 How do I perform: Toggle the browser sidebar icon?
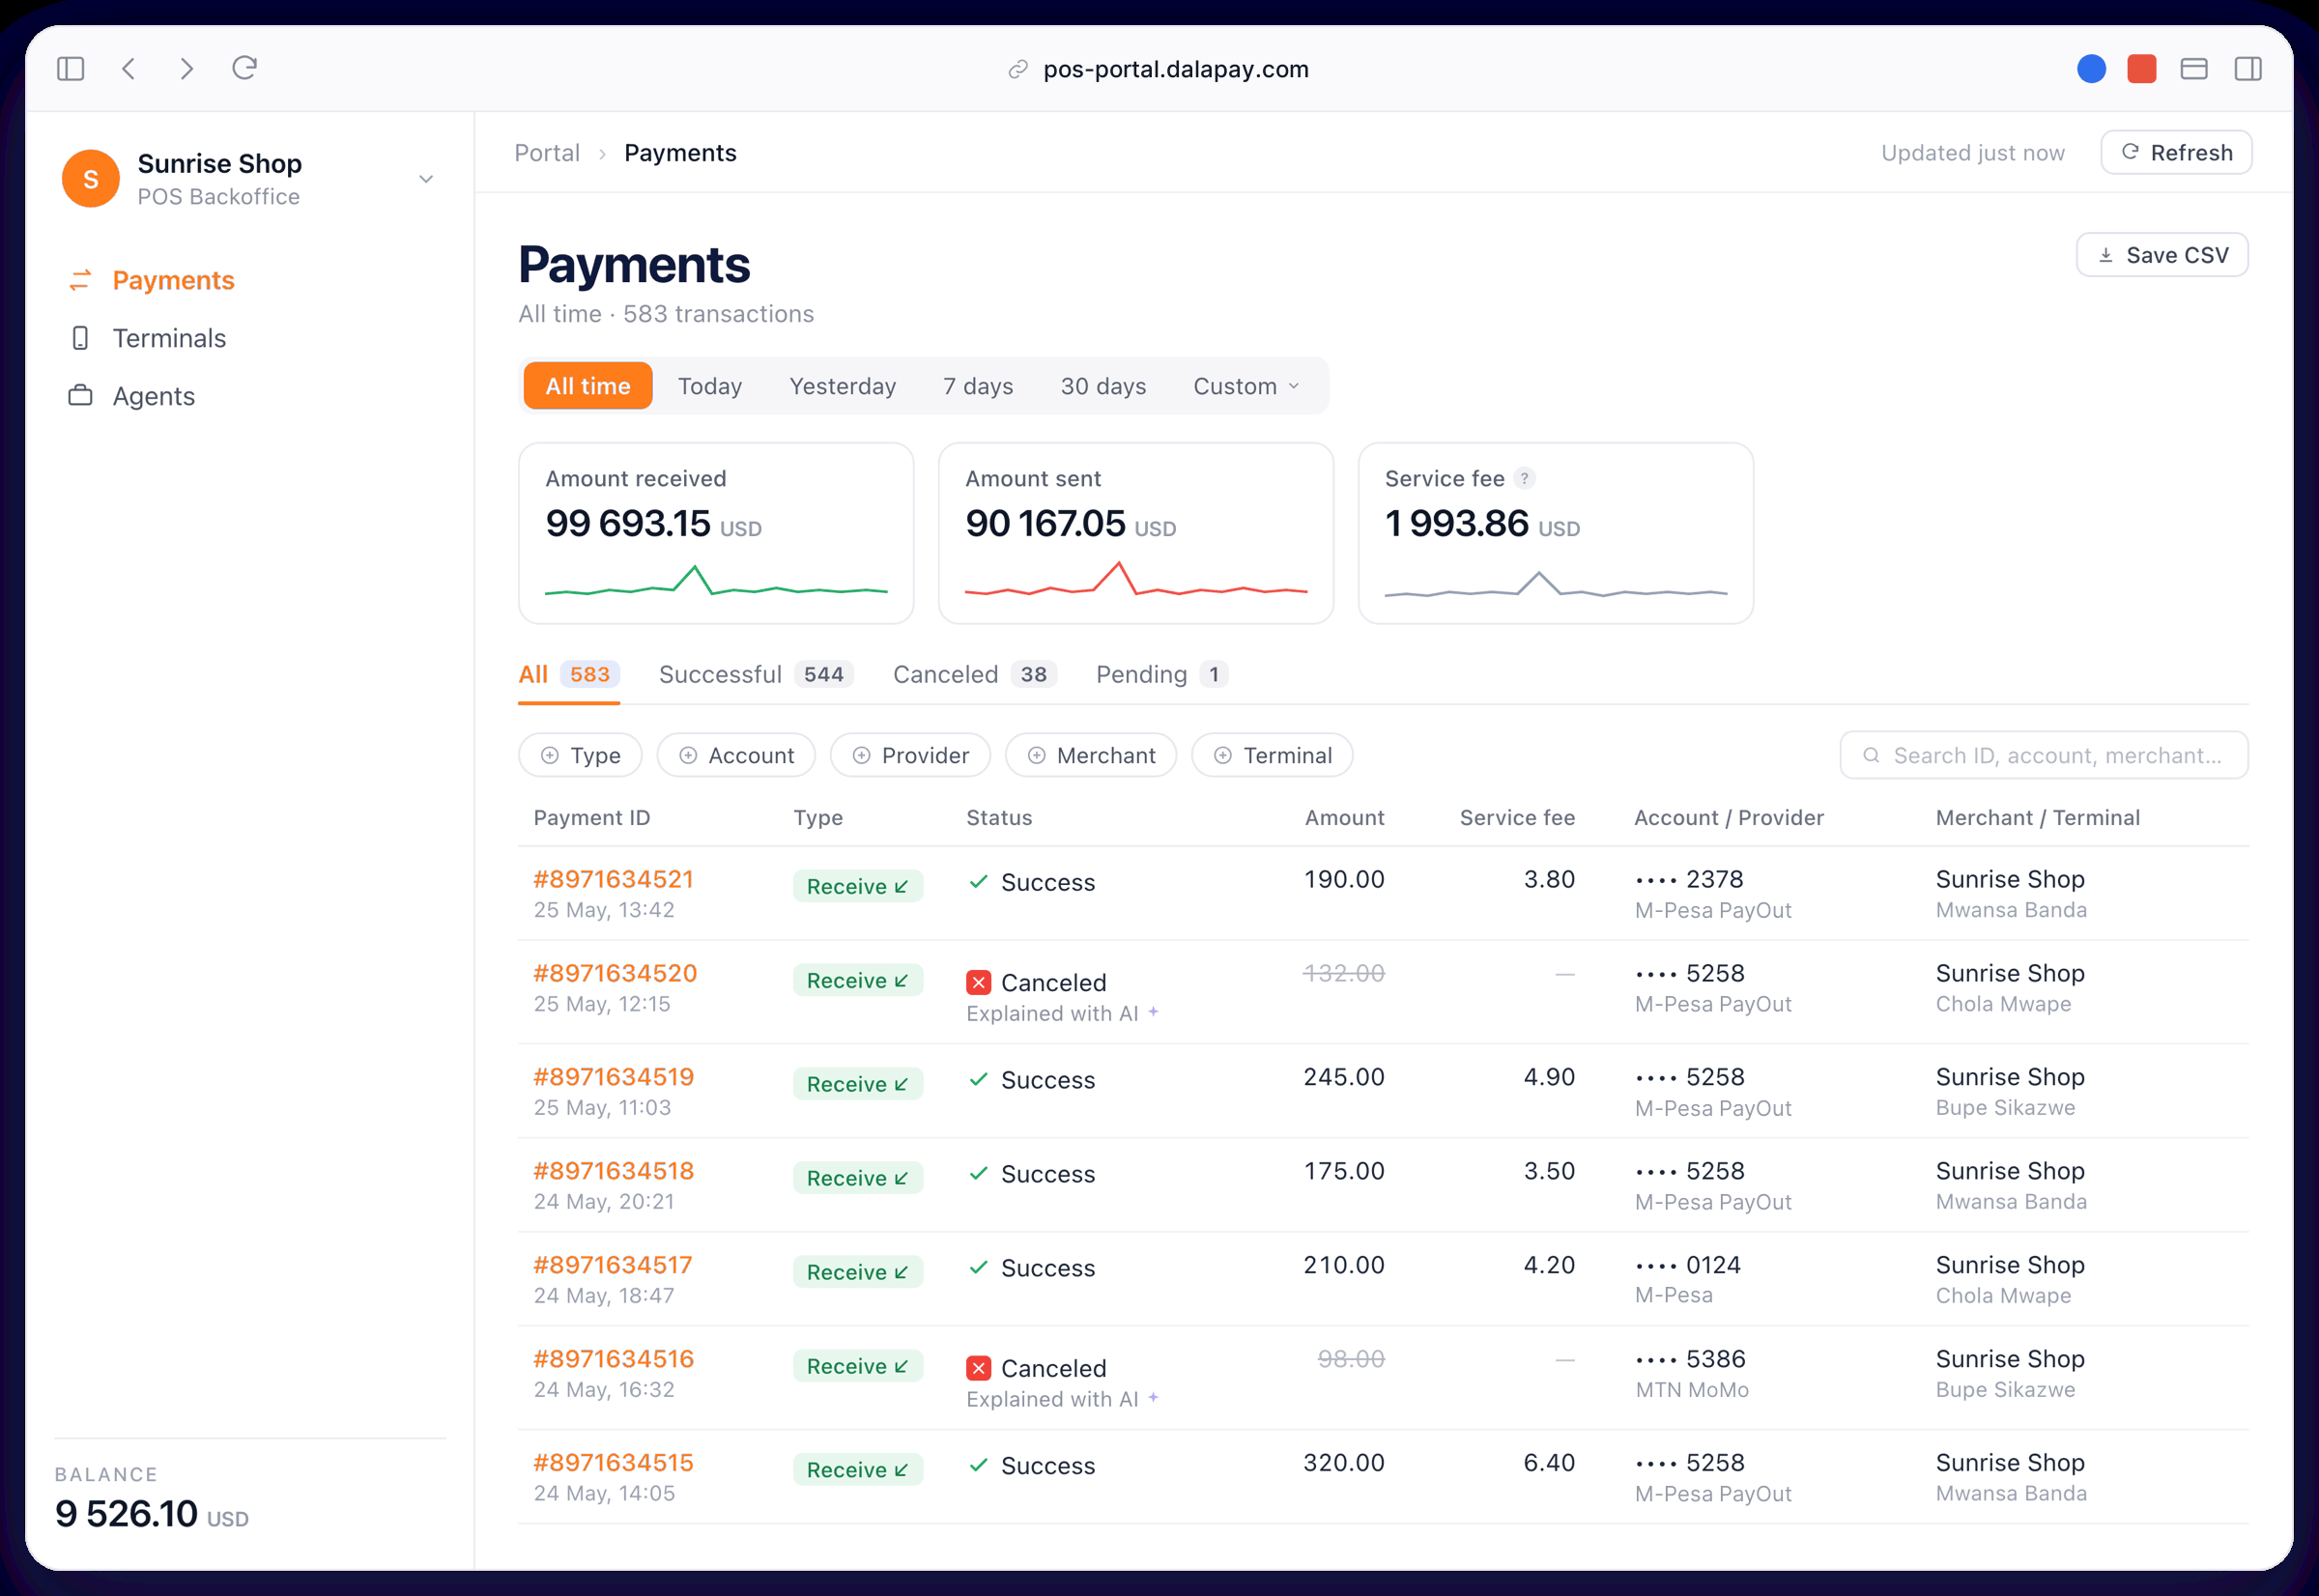71,69
